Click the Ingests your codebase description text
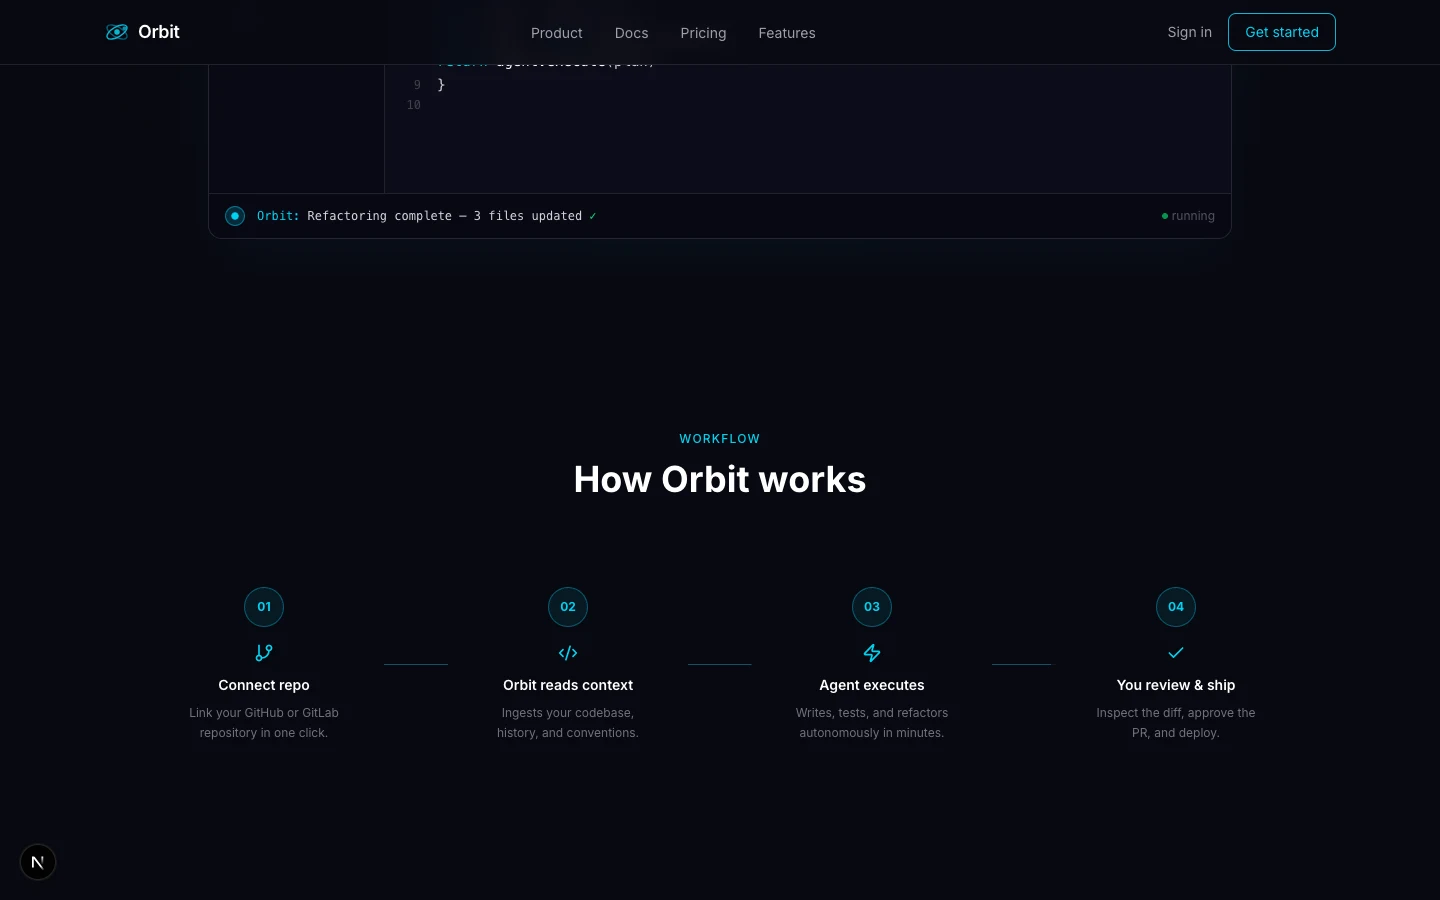The height and width of the screenshot is (900, 1440). [x=568, y=723]
